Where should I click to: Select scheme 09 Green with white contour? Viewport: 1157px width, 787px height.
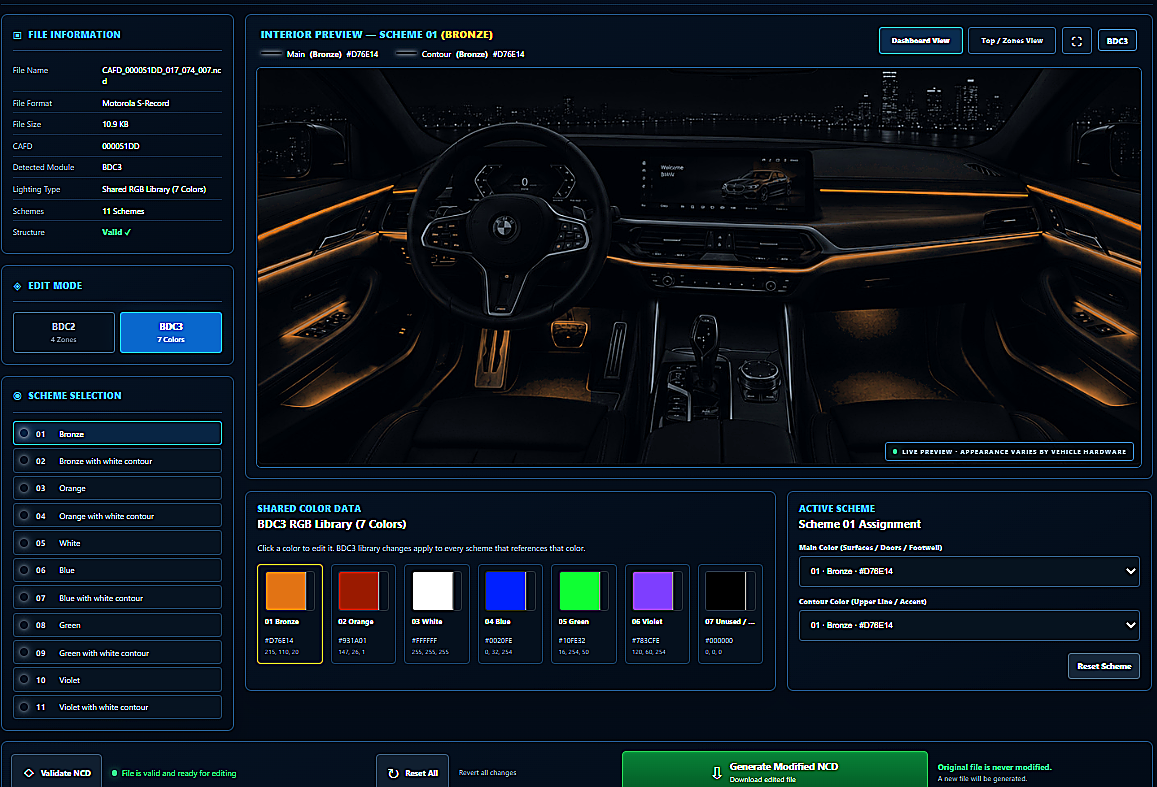(117, 653)
